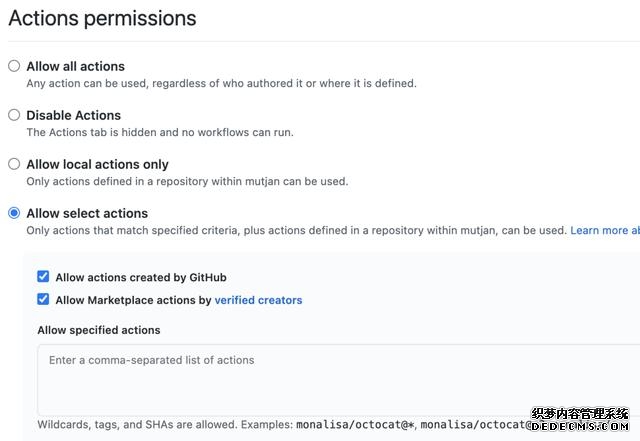Click the selected "Allow select actions" radio button
The height and width of the screenshot is (441, 640).
[x=14, y=213]
